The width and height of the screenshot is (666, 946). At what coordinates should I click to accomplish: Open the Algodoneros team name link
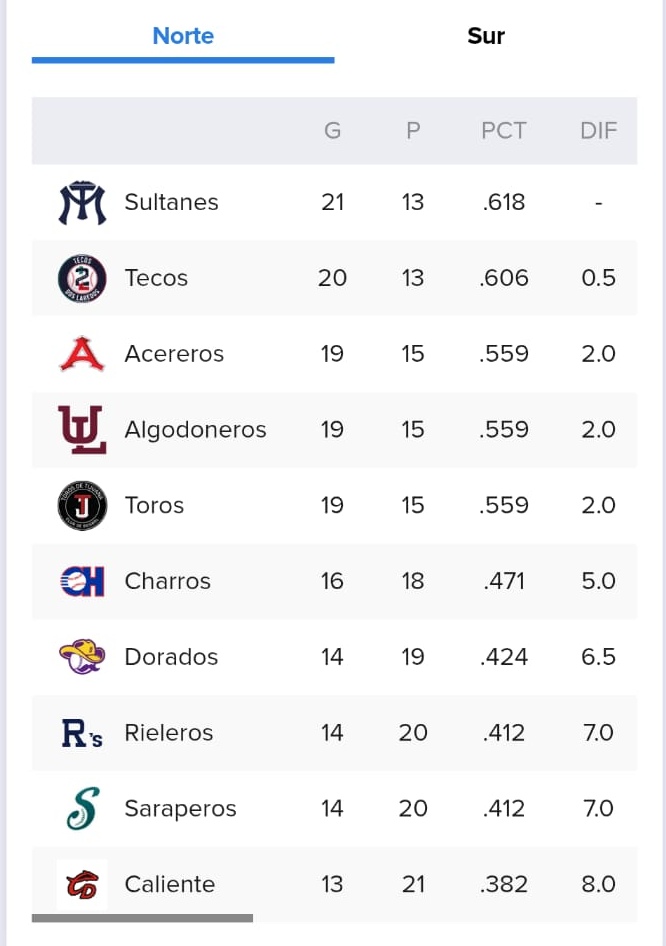point(195,430)
